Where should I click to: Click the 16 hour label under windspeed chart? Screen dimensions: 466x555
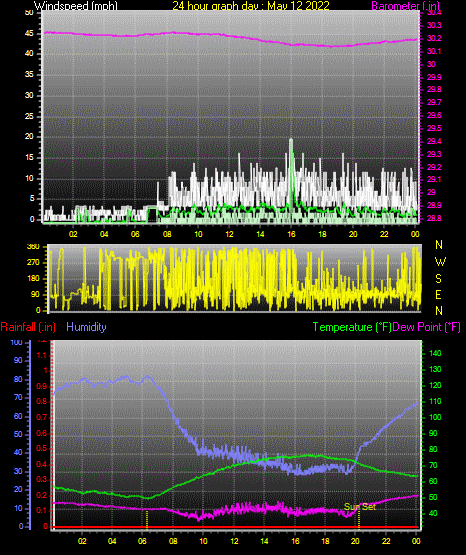pyautogui.click(x=291, y=234)
